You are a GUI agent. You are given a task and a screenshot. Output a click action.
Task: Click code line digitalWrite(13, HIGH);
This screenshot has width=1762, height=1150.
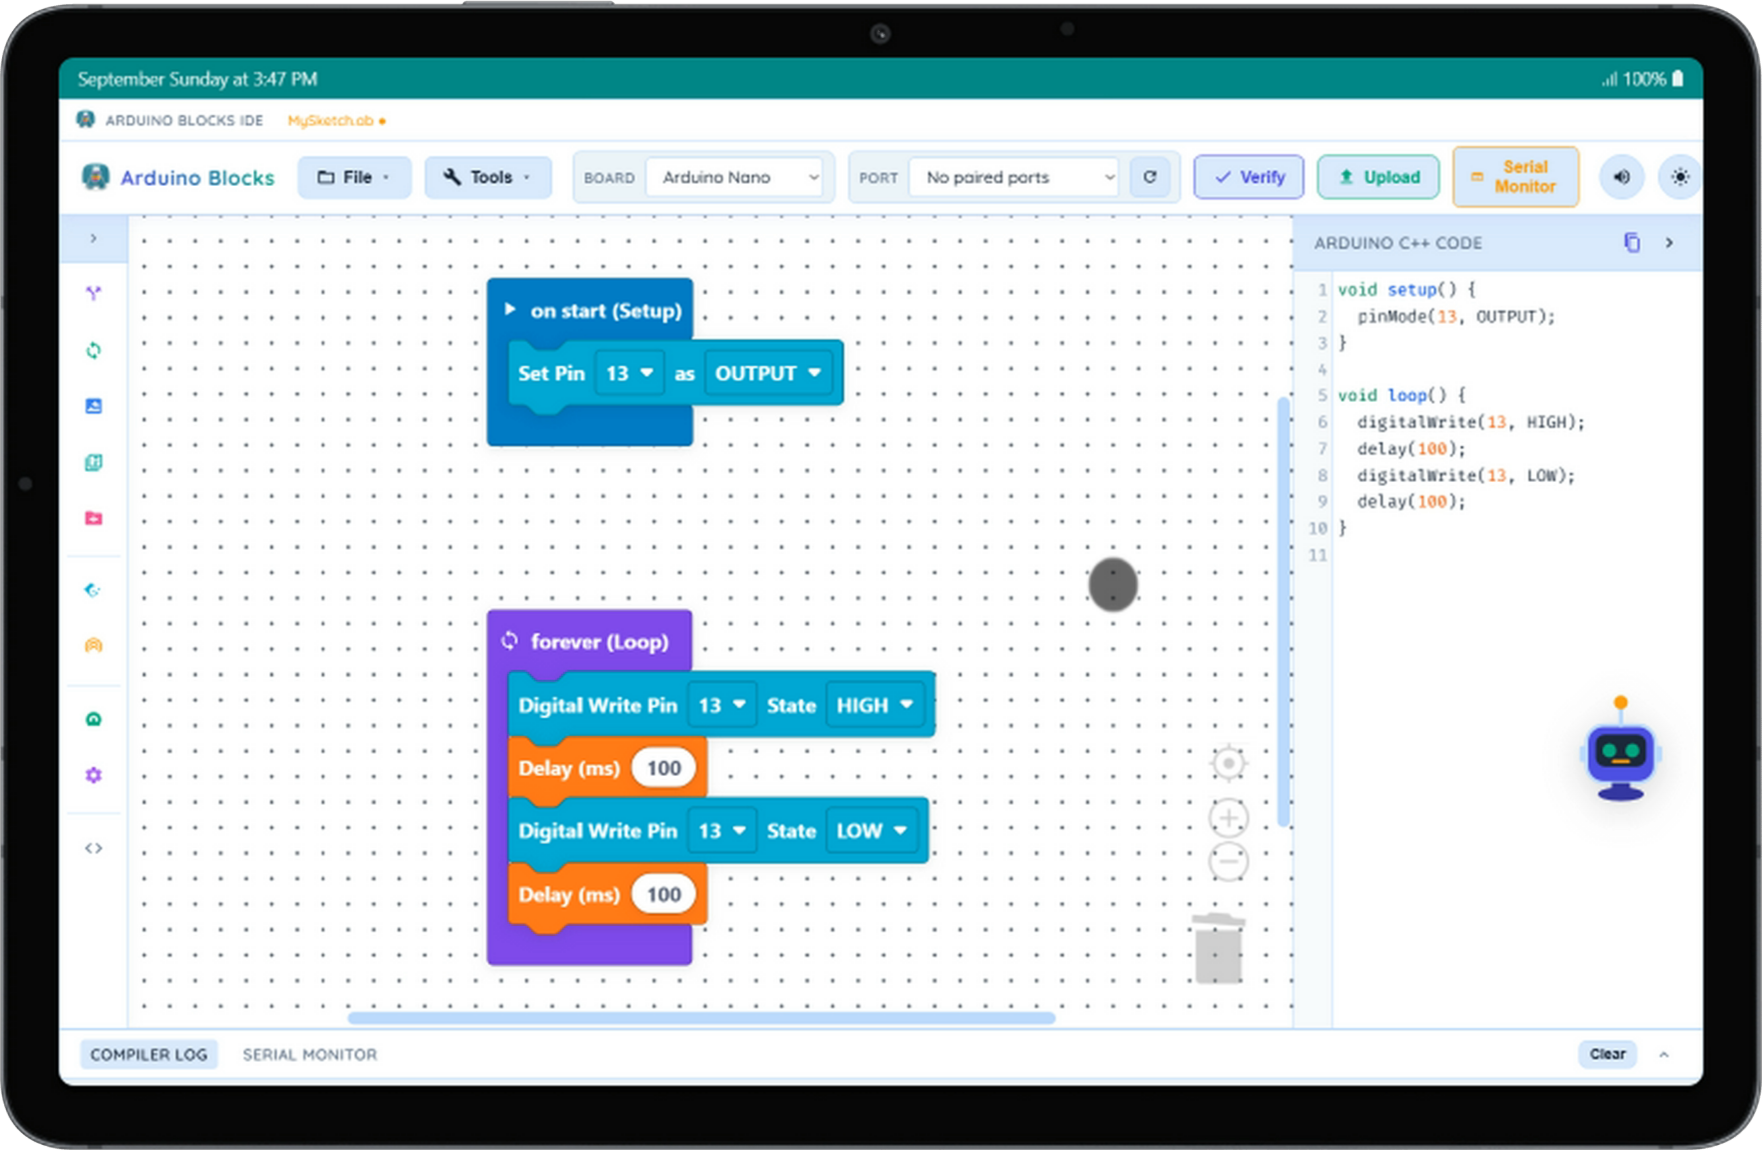coord(1471,422)
